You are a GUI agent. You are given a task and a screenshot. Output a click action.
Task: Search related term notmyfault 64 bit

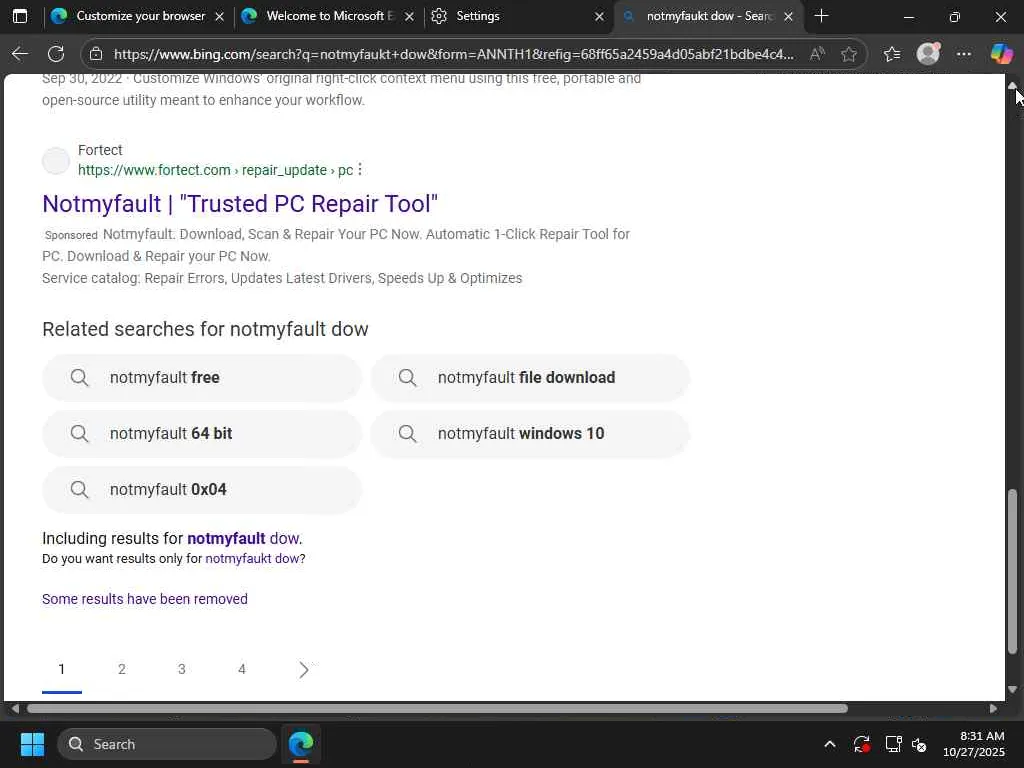[x=201, y=434]
